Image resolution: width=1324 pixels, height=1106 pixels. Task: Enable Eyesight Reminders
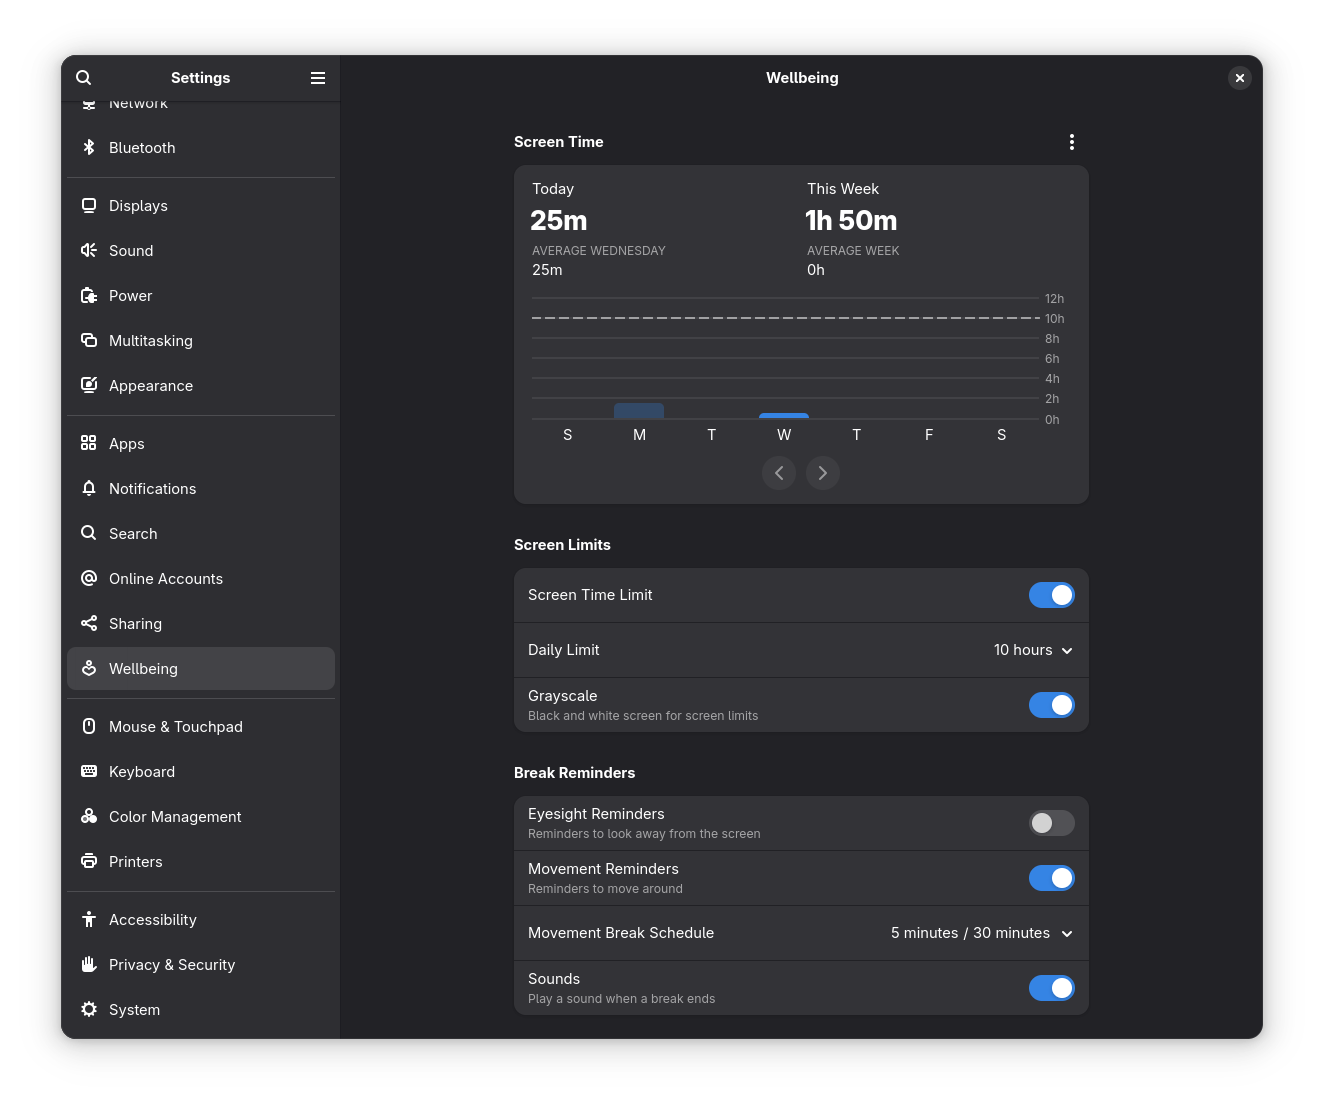tap(1051, 823)
